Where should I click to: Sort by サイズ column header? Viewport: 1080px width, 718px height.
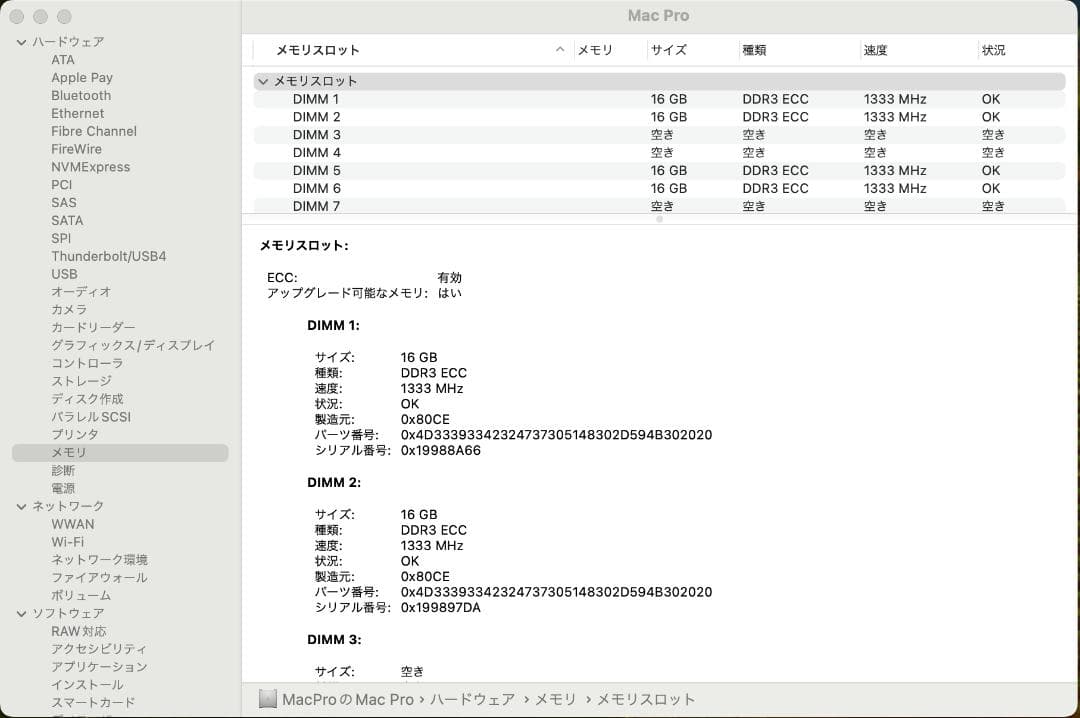(x=669, y=50)
